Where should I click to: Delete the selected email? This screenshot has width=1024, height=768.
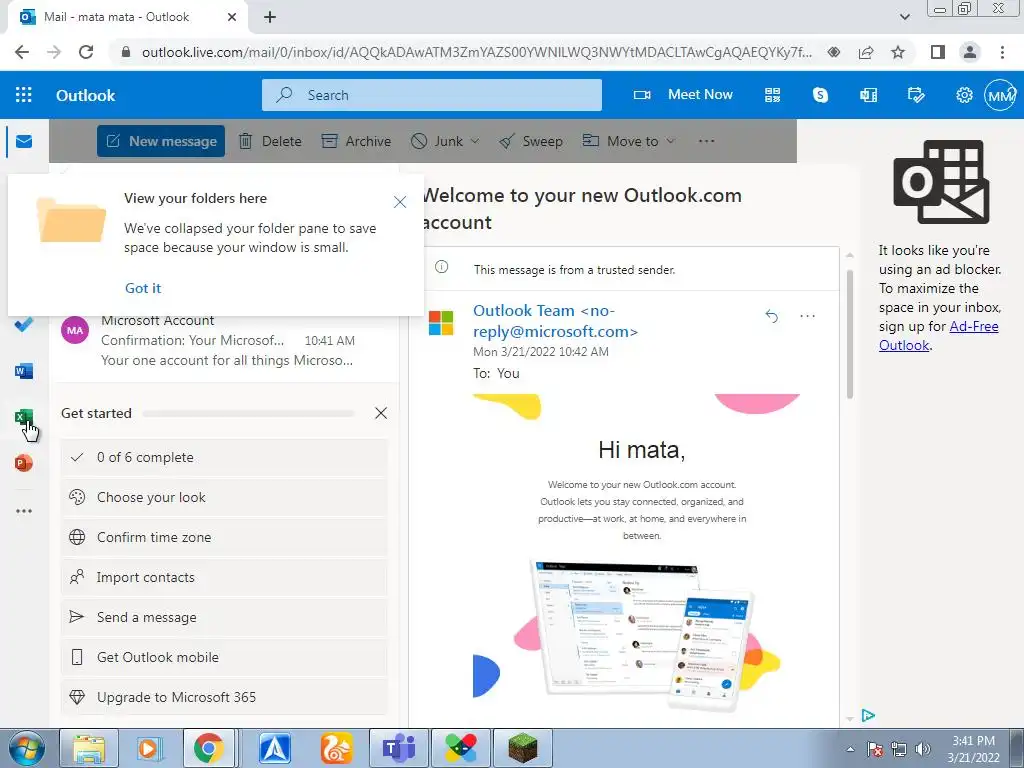[x=270, y=141]
